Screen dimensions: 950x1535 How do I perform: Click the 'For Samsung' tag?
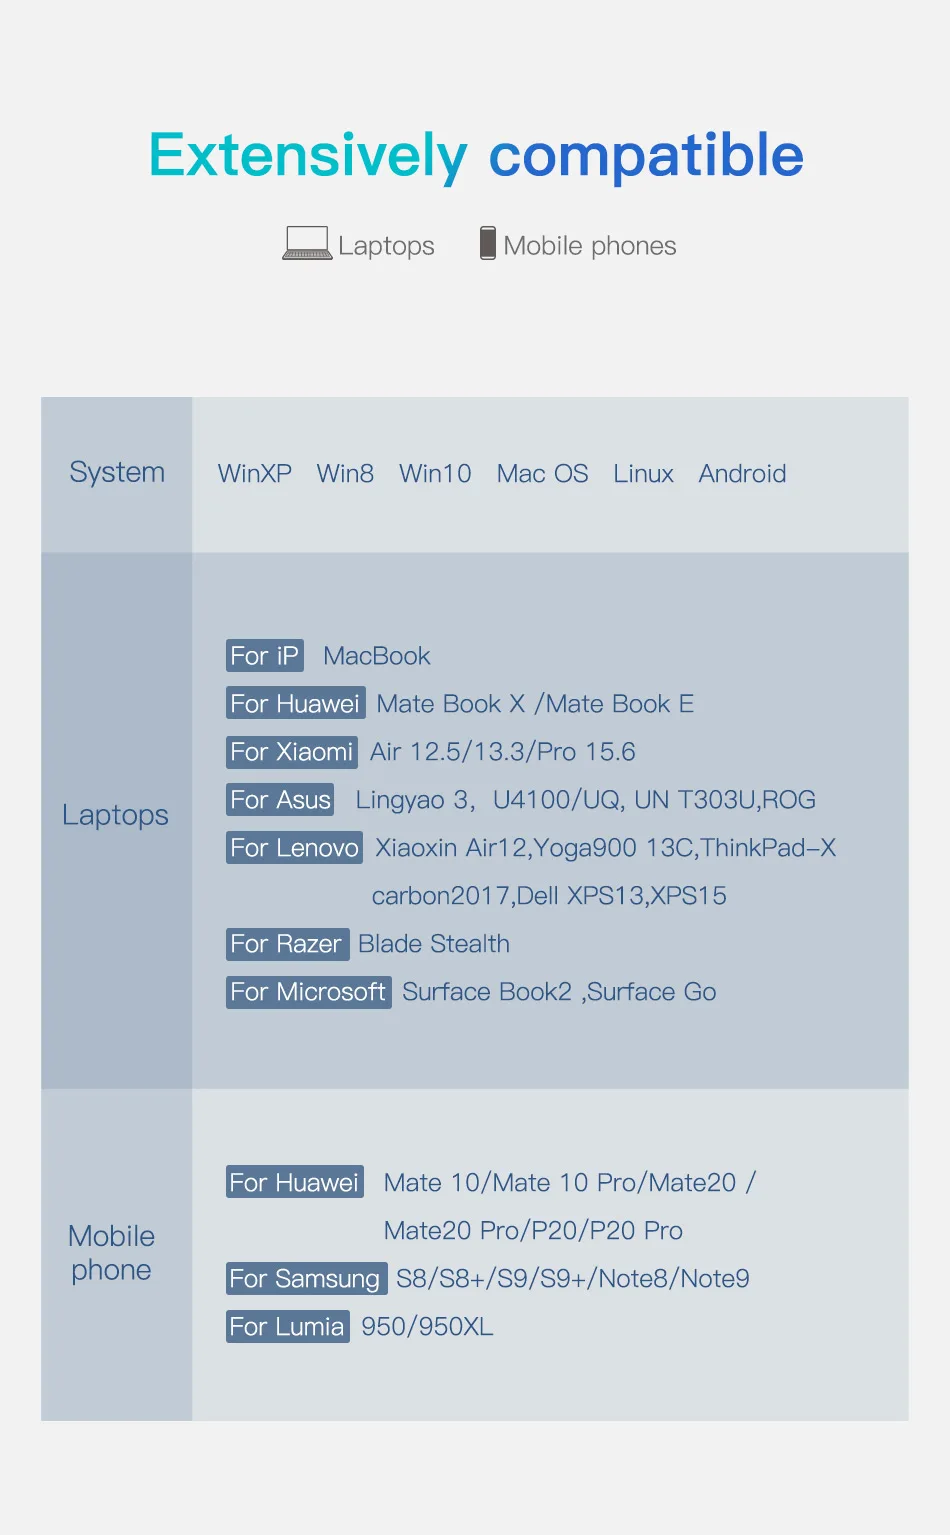(x=306, y=1279)
